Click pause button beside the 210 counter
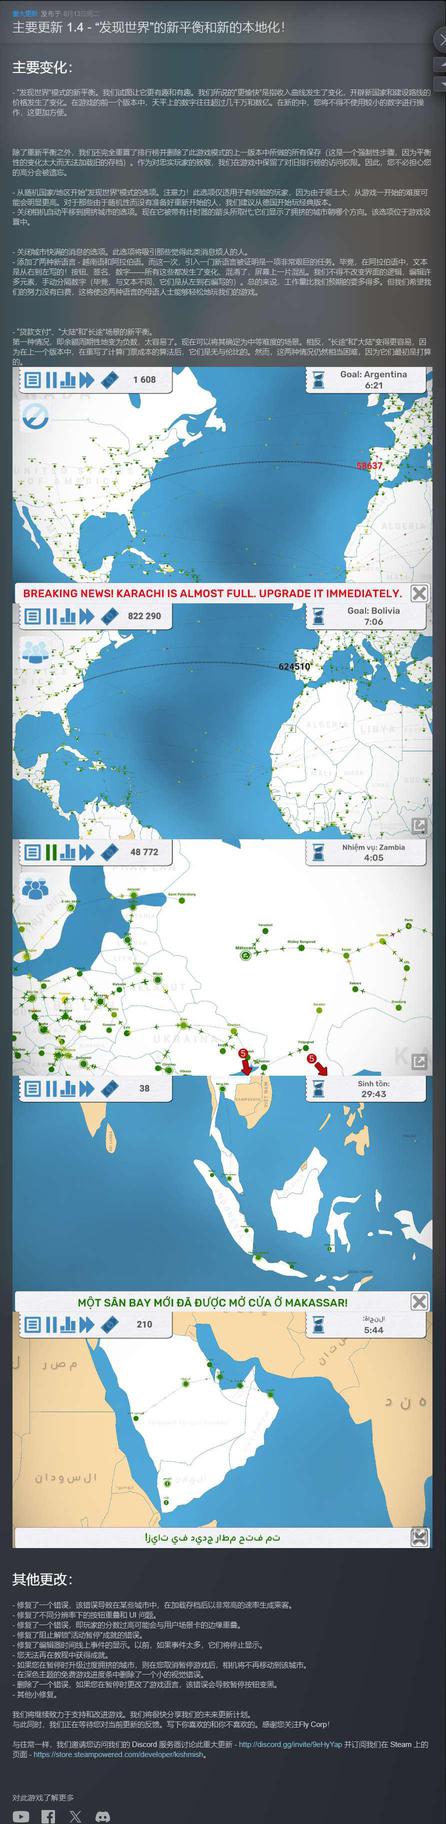Screen dimensions: 446x1824 (52, 1324)
